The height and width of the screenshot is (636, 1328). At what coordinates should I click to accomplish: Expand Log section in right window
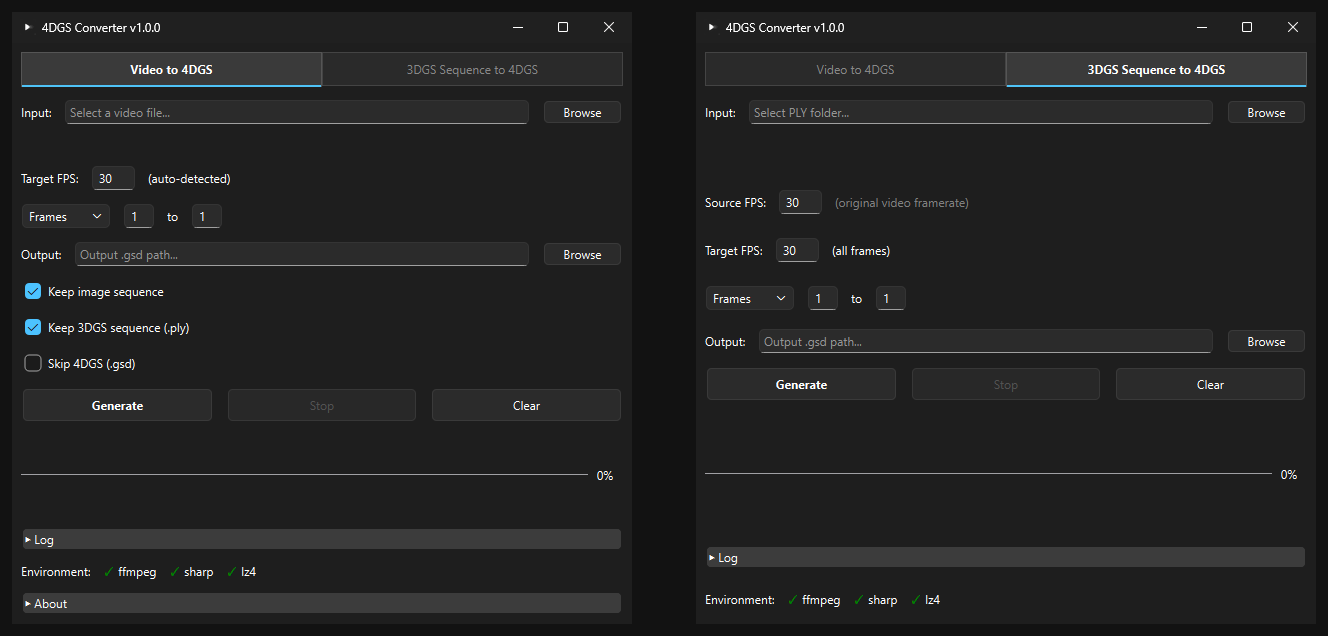pyautogui.click(x=1006, y=557)
